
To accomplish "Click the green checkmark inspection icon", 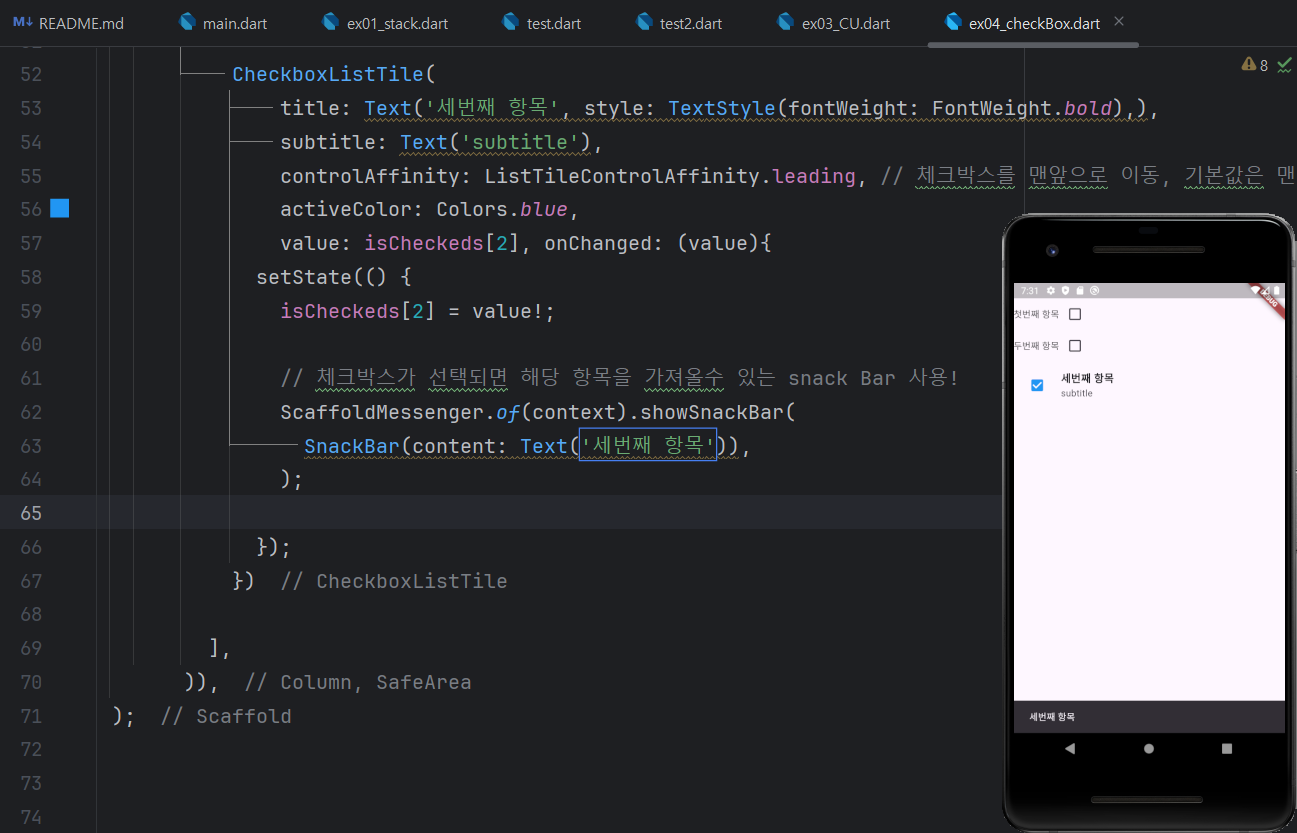I will coord(1284,65).
